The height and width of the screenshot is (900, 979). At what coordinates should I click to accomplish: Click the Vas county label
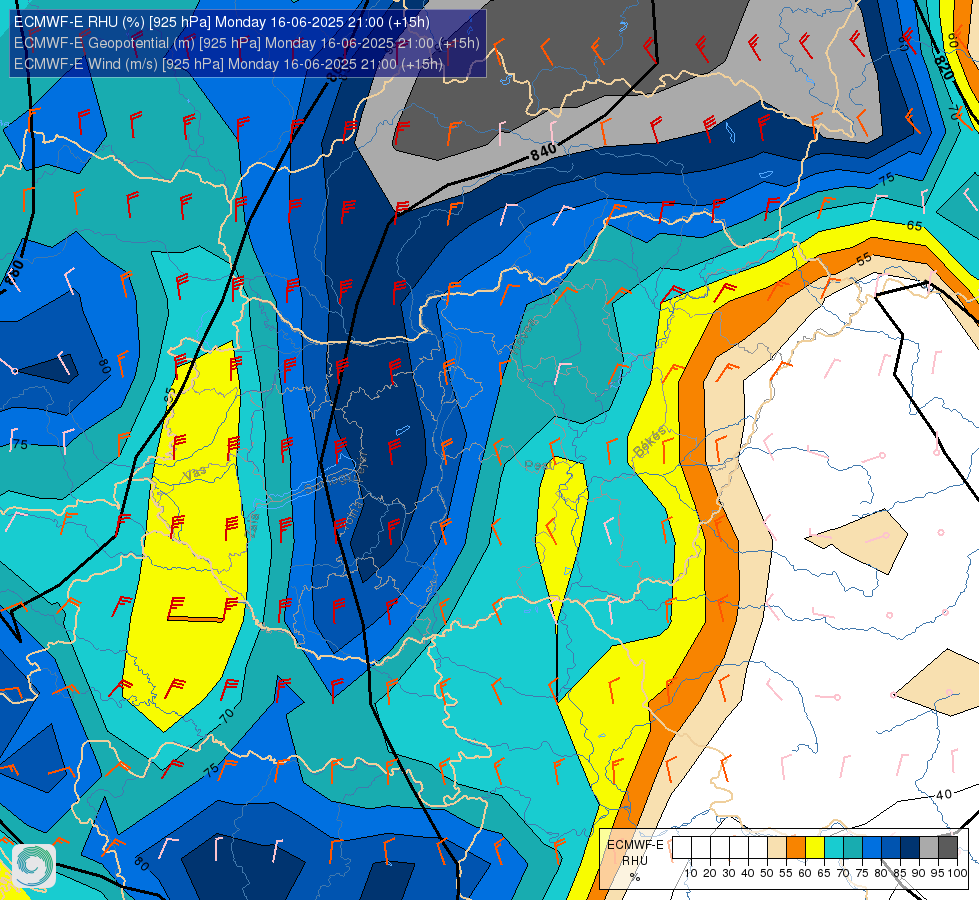point(195,473)
